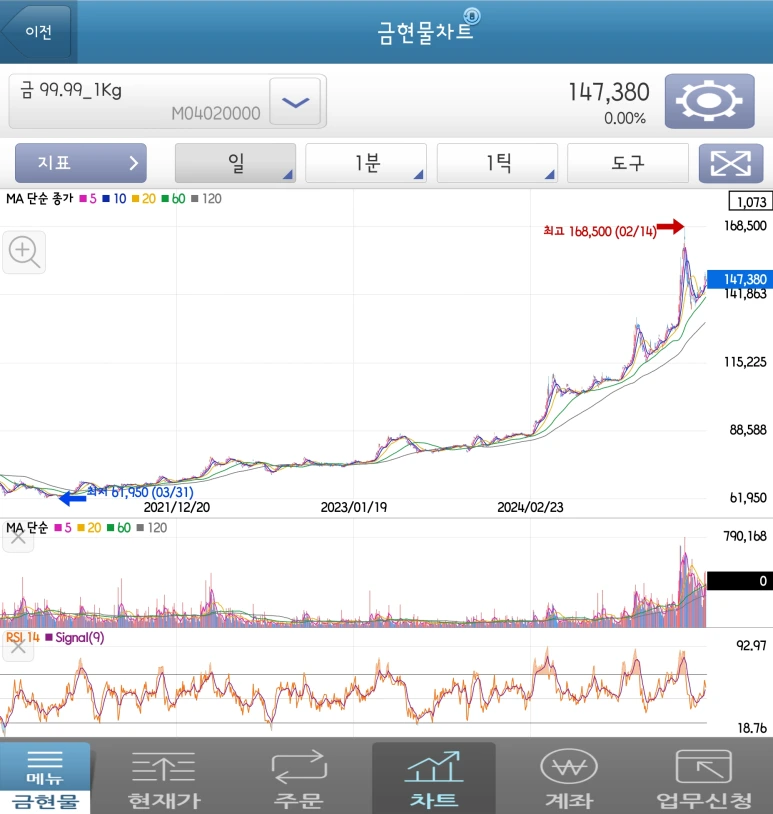Click the 최고 168,500 (02/14) label

click(x=600, y=231)
